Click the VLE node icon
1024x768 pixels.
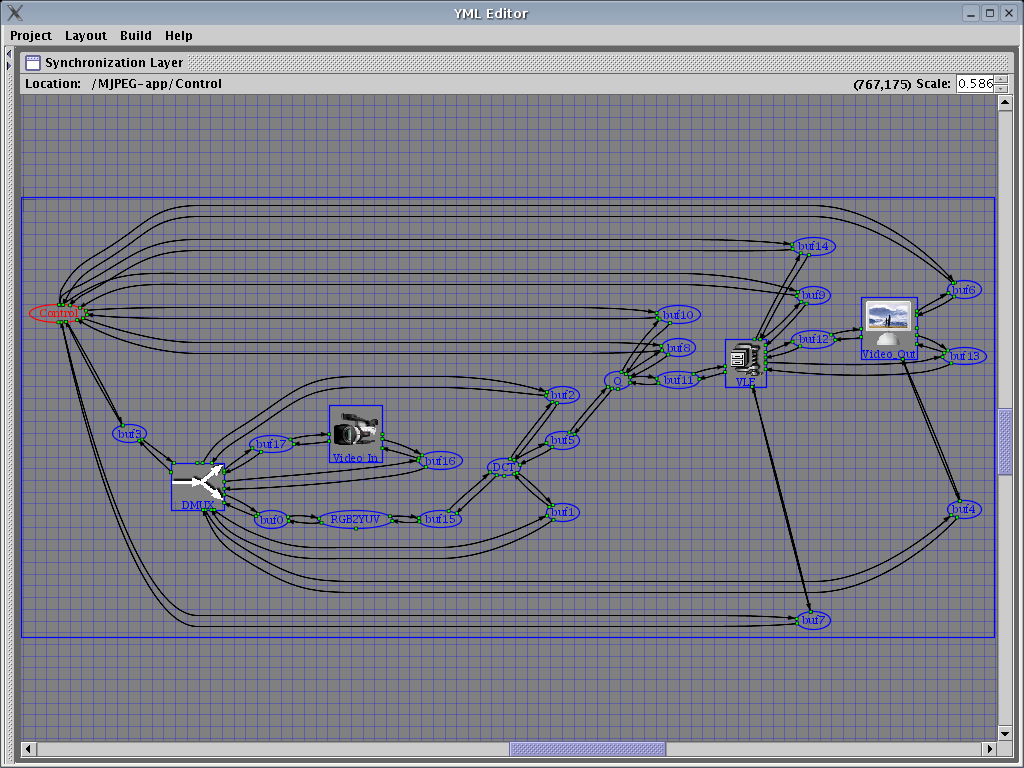pos(745,360)
